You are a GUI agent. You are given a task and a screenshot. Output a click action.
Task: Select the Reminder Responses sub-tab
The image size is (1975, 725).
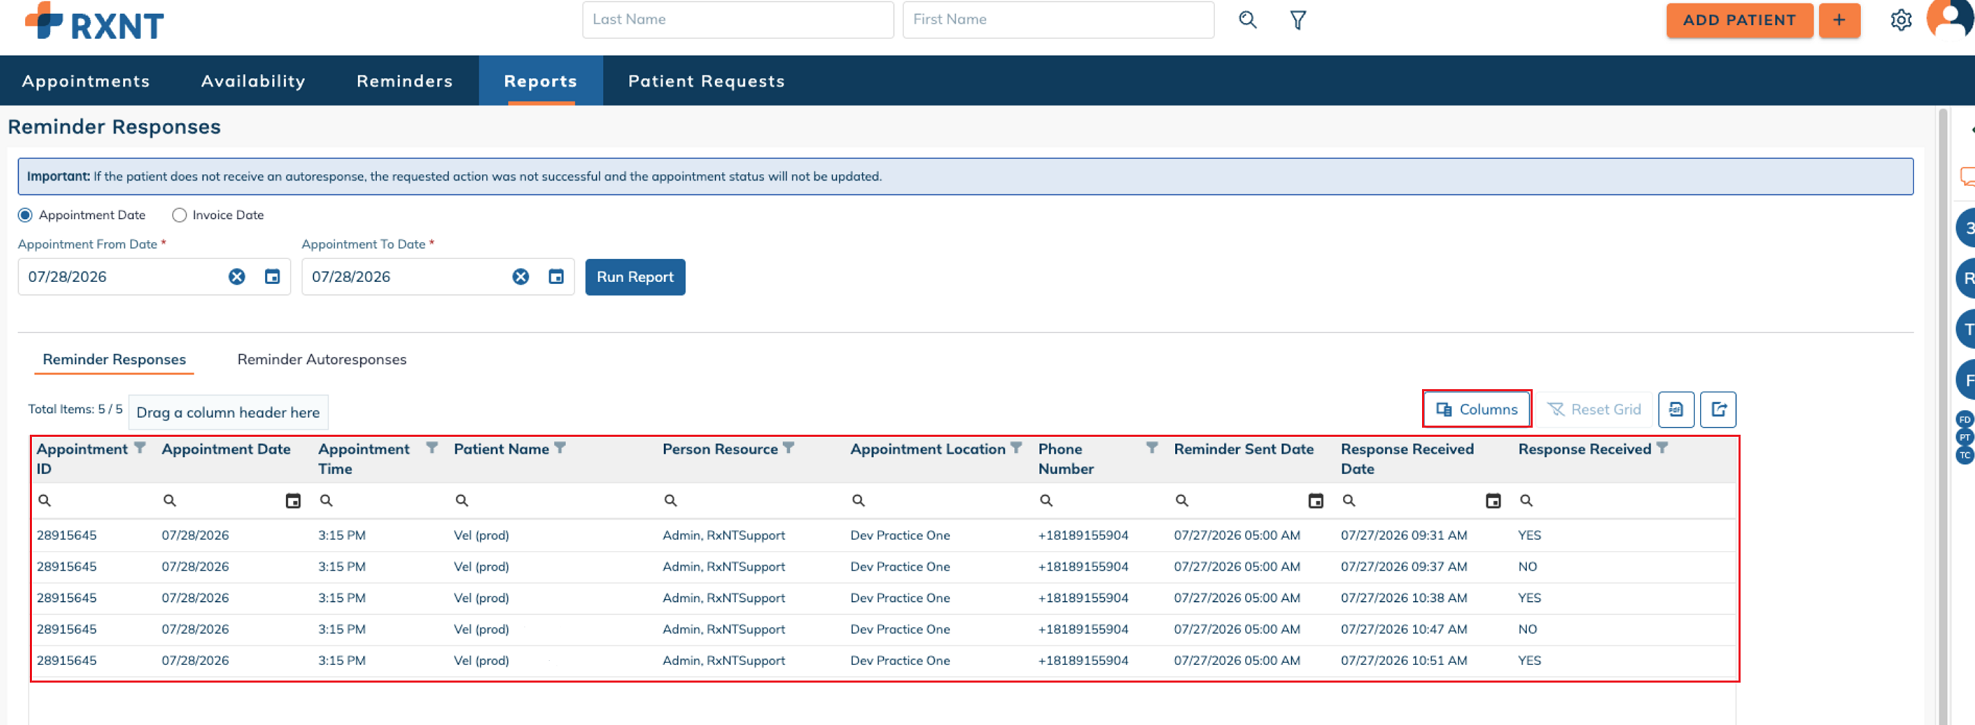[x=114, y=359]
